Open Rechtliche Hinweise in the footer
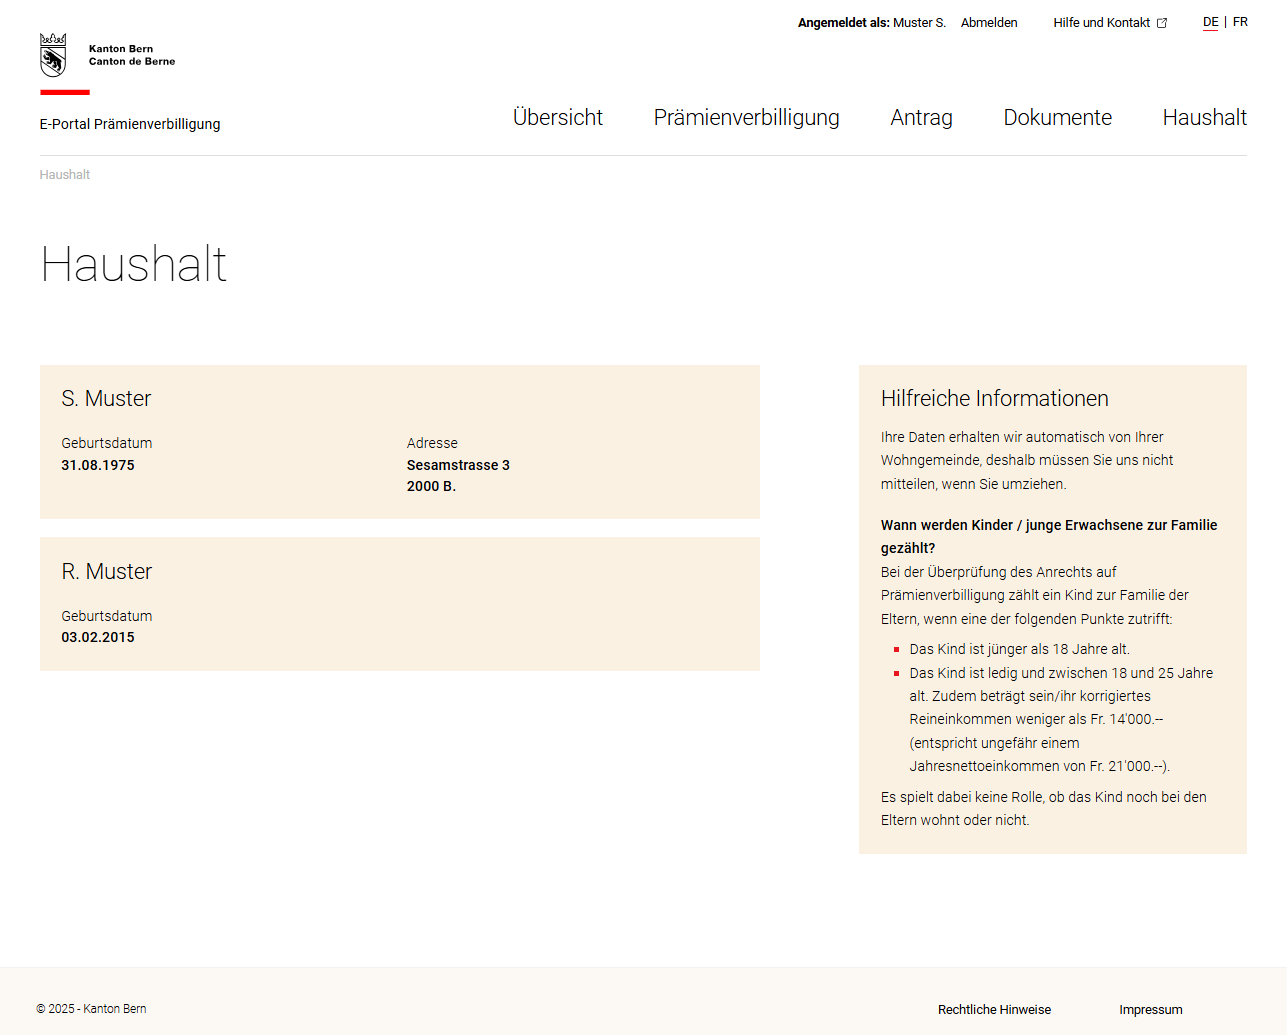This screenshot has height=1035, width=1287. 994,1010
